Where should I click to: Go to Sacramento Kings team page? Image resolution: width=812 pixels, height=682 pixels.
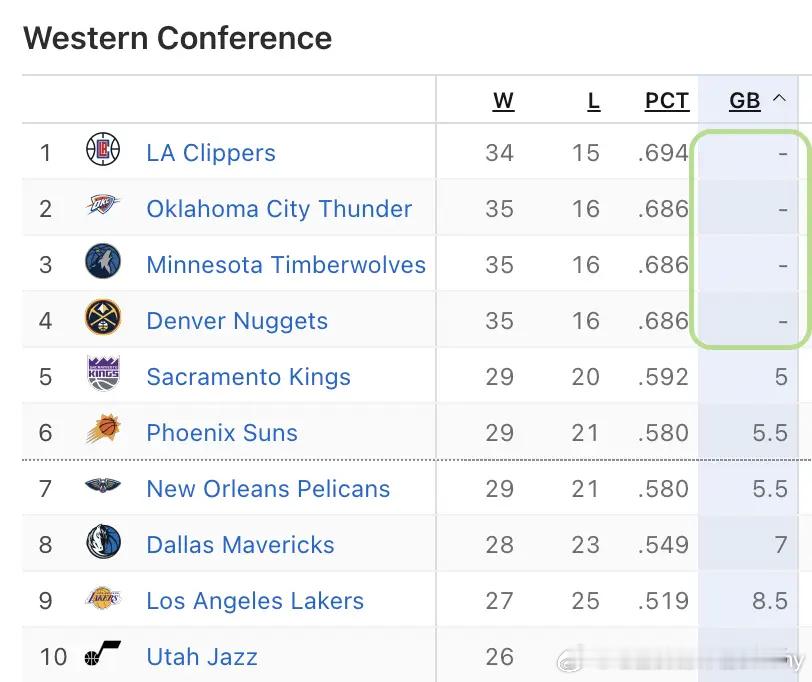(x=248, y=377)
